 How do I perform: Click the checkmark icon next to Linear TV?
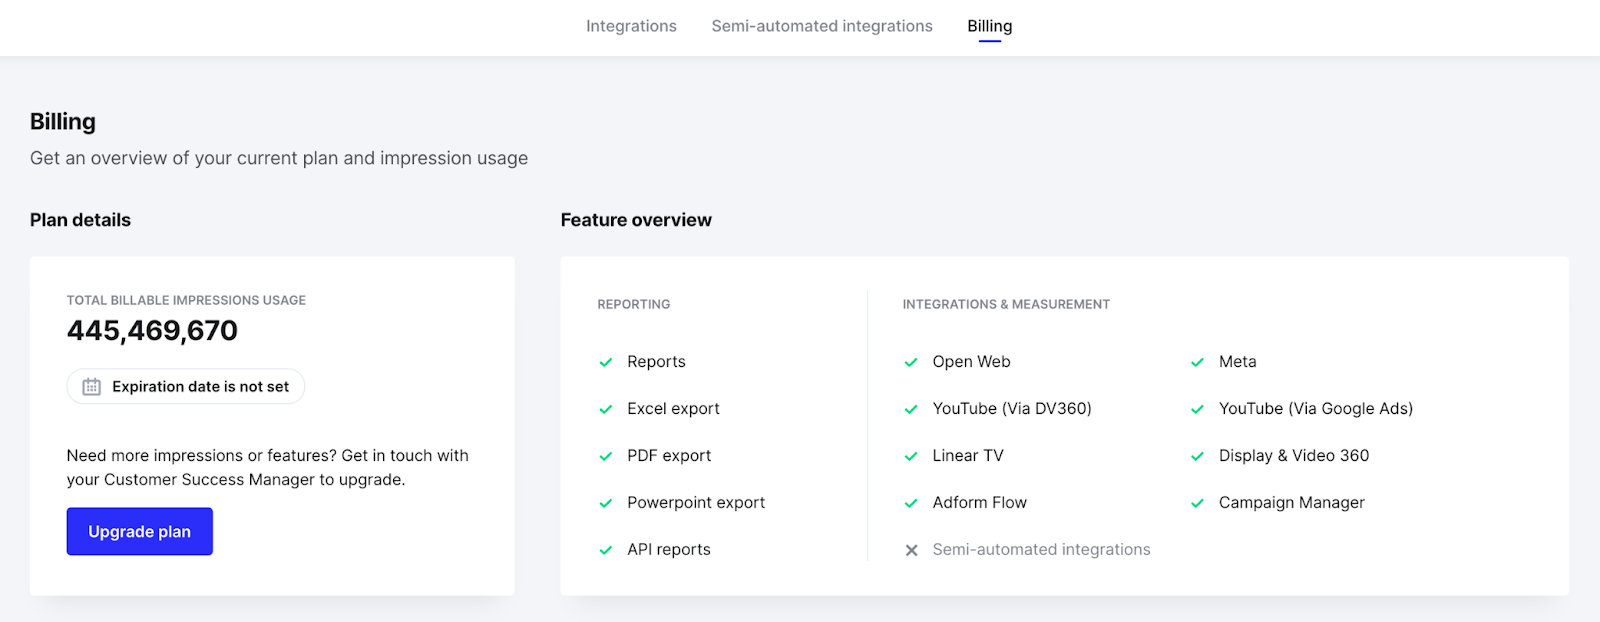(911, 456)
